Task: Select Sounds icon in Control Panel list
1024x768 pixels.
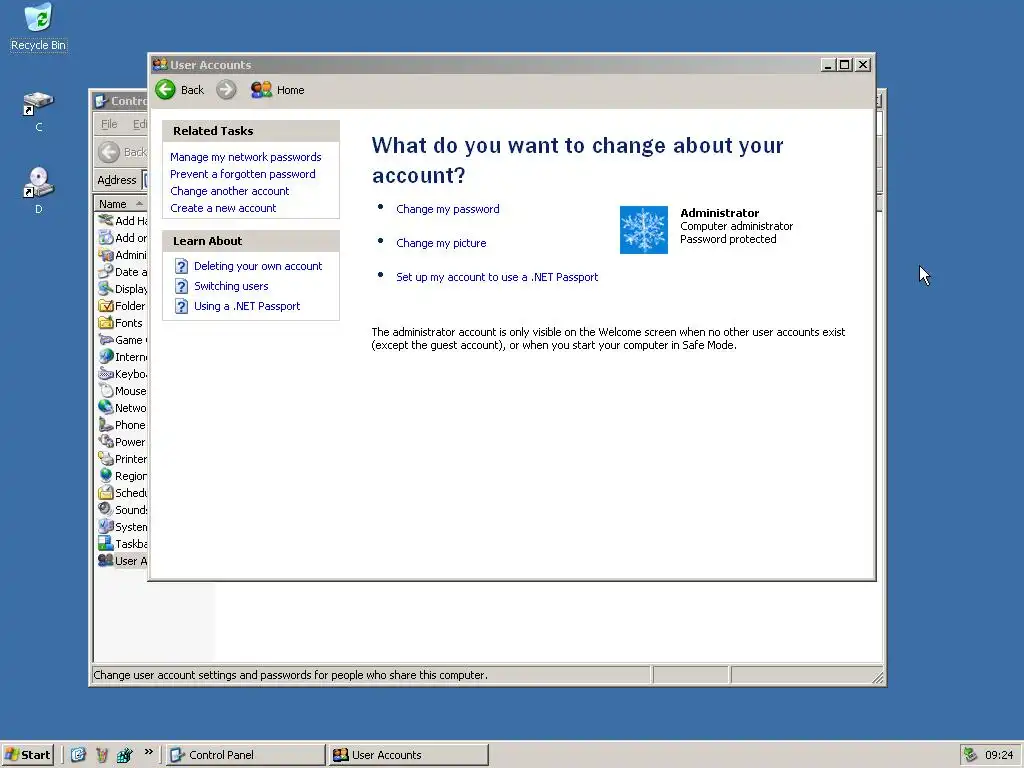Action: click(106, 509)
